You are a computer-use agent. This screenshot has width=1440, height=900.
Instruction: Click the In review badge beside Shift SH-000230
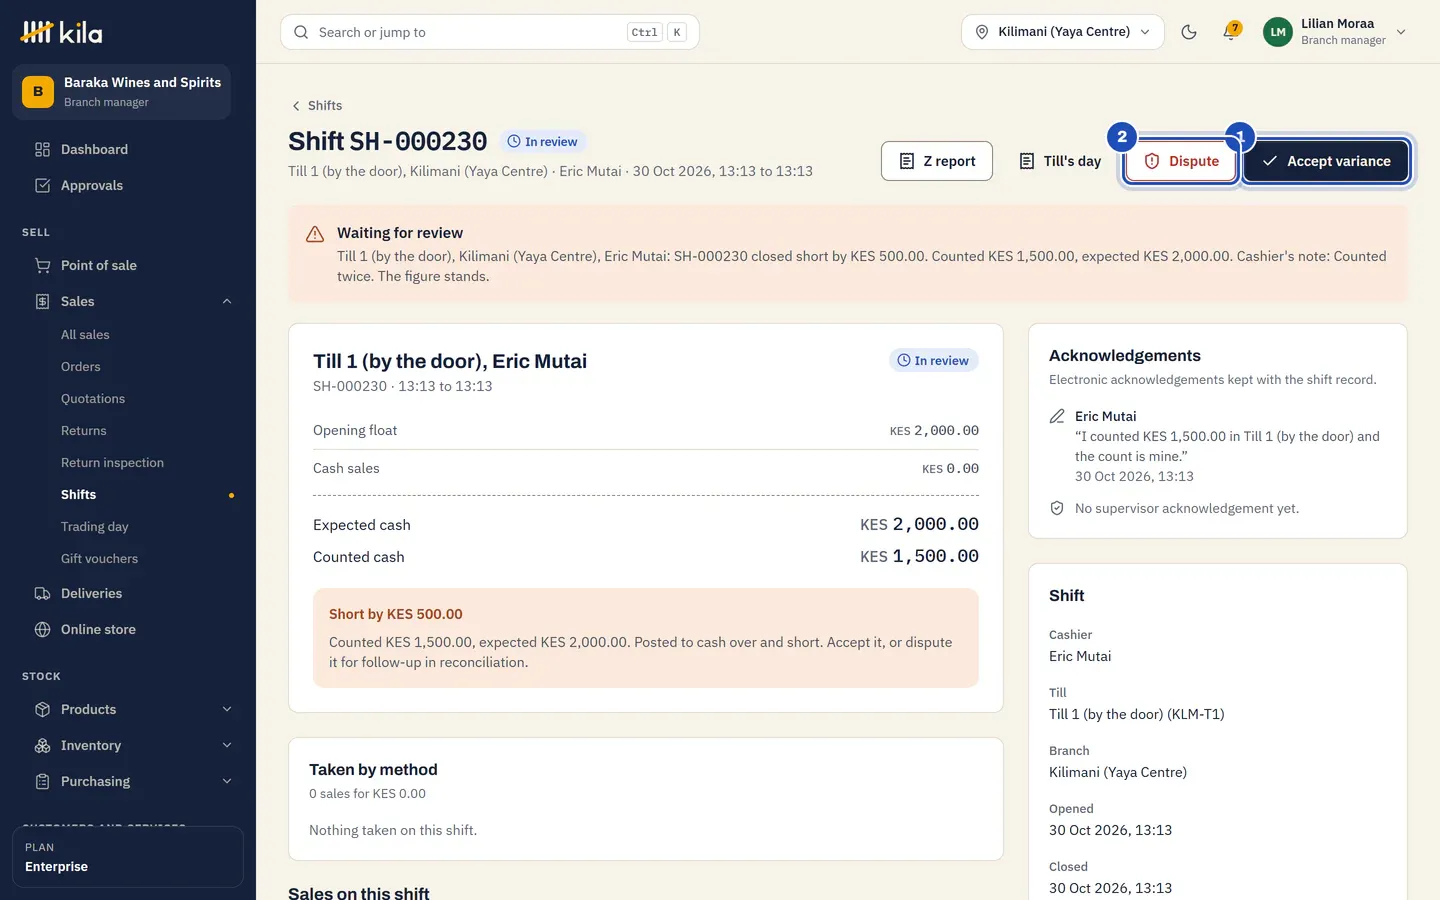pyautogui.click(x=543, y=142)
